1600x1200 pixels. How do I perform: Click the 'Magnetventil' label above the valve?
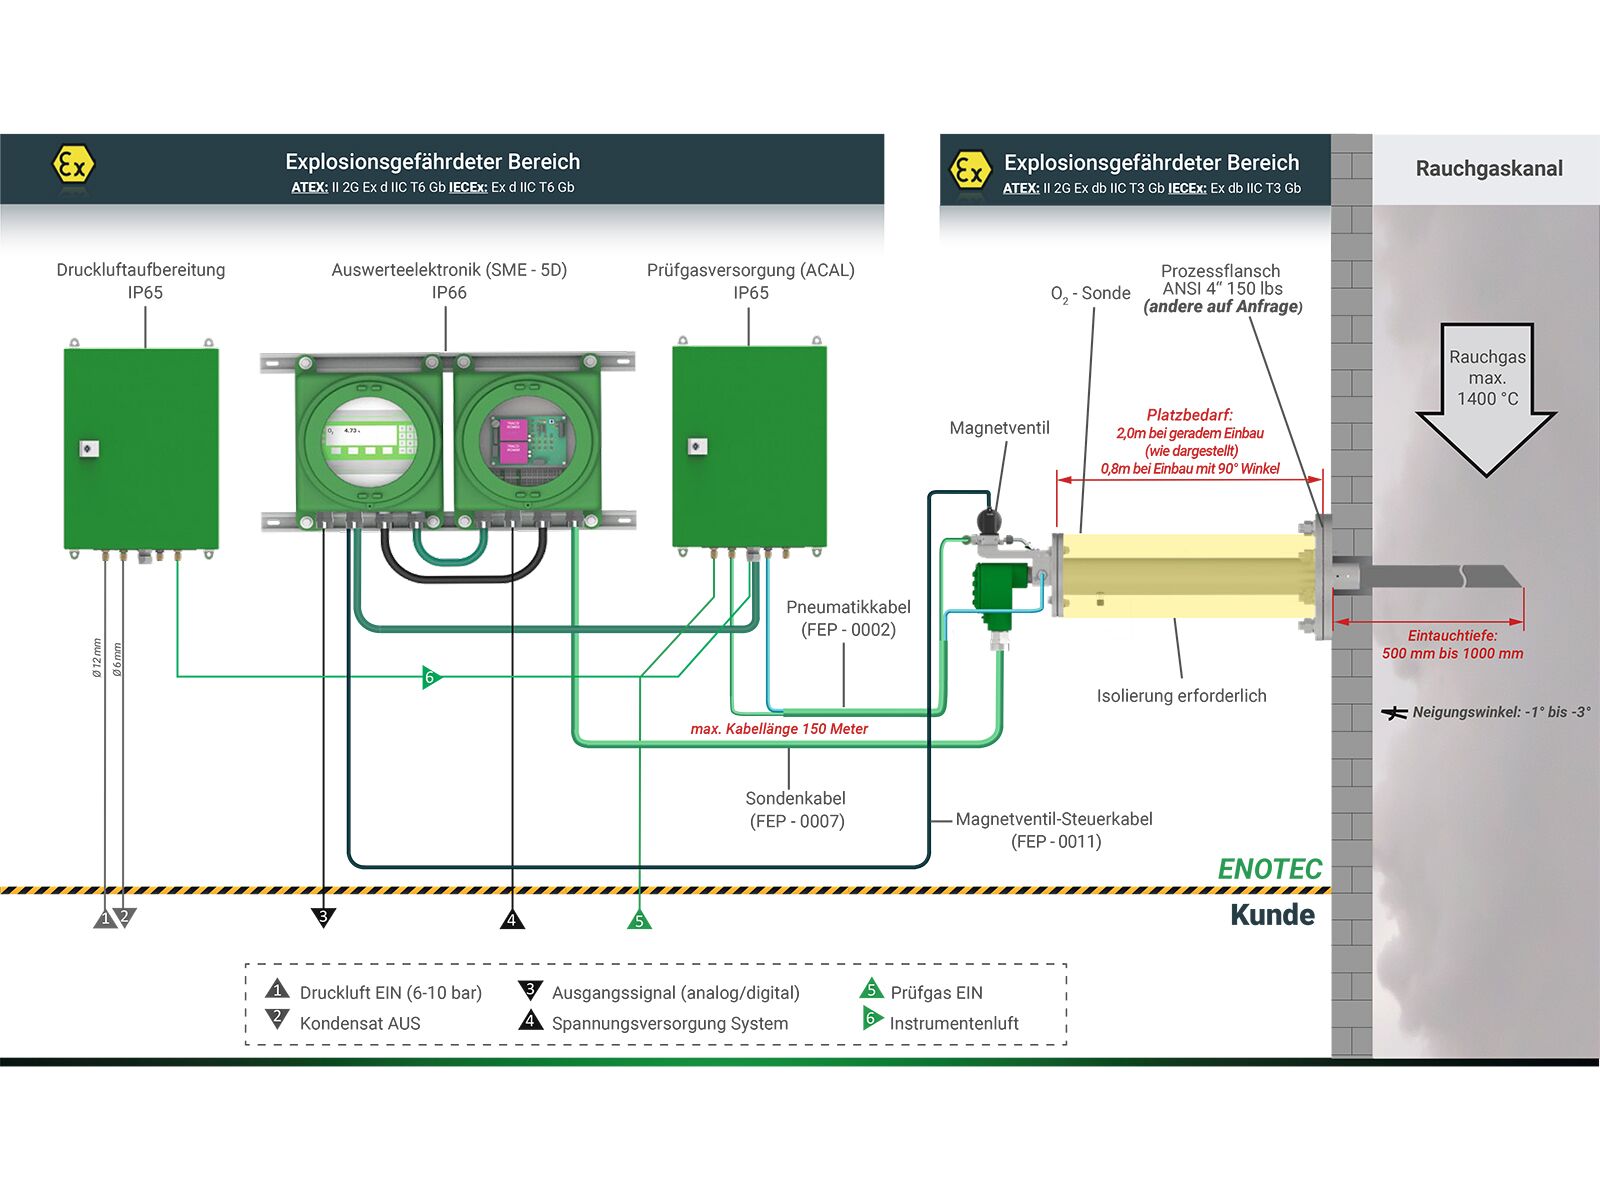point(999,428)
